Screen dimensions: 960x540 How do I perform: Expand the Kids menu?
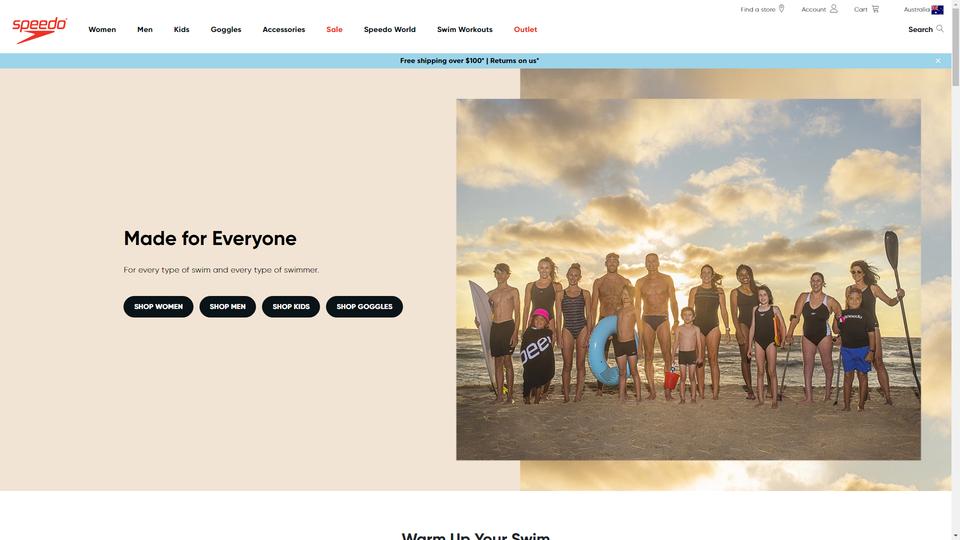[181, 29]
